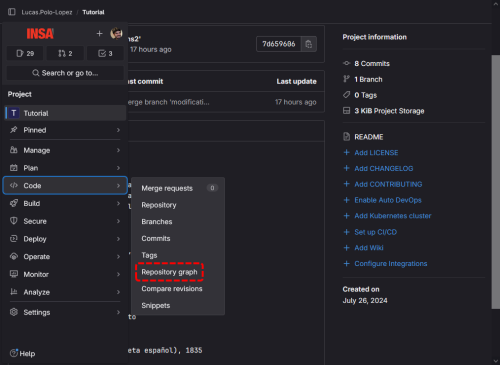Open merge requests counter 2
The width and height of the screenshot is (500, 365).
point(65,53)
